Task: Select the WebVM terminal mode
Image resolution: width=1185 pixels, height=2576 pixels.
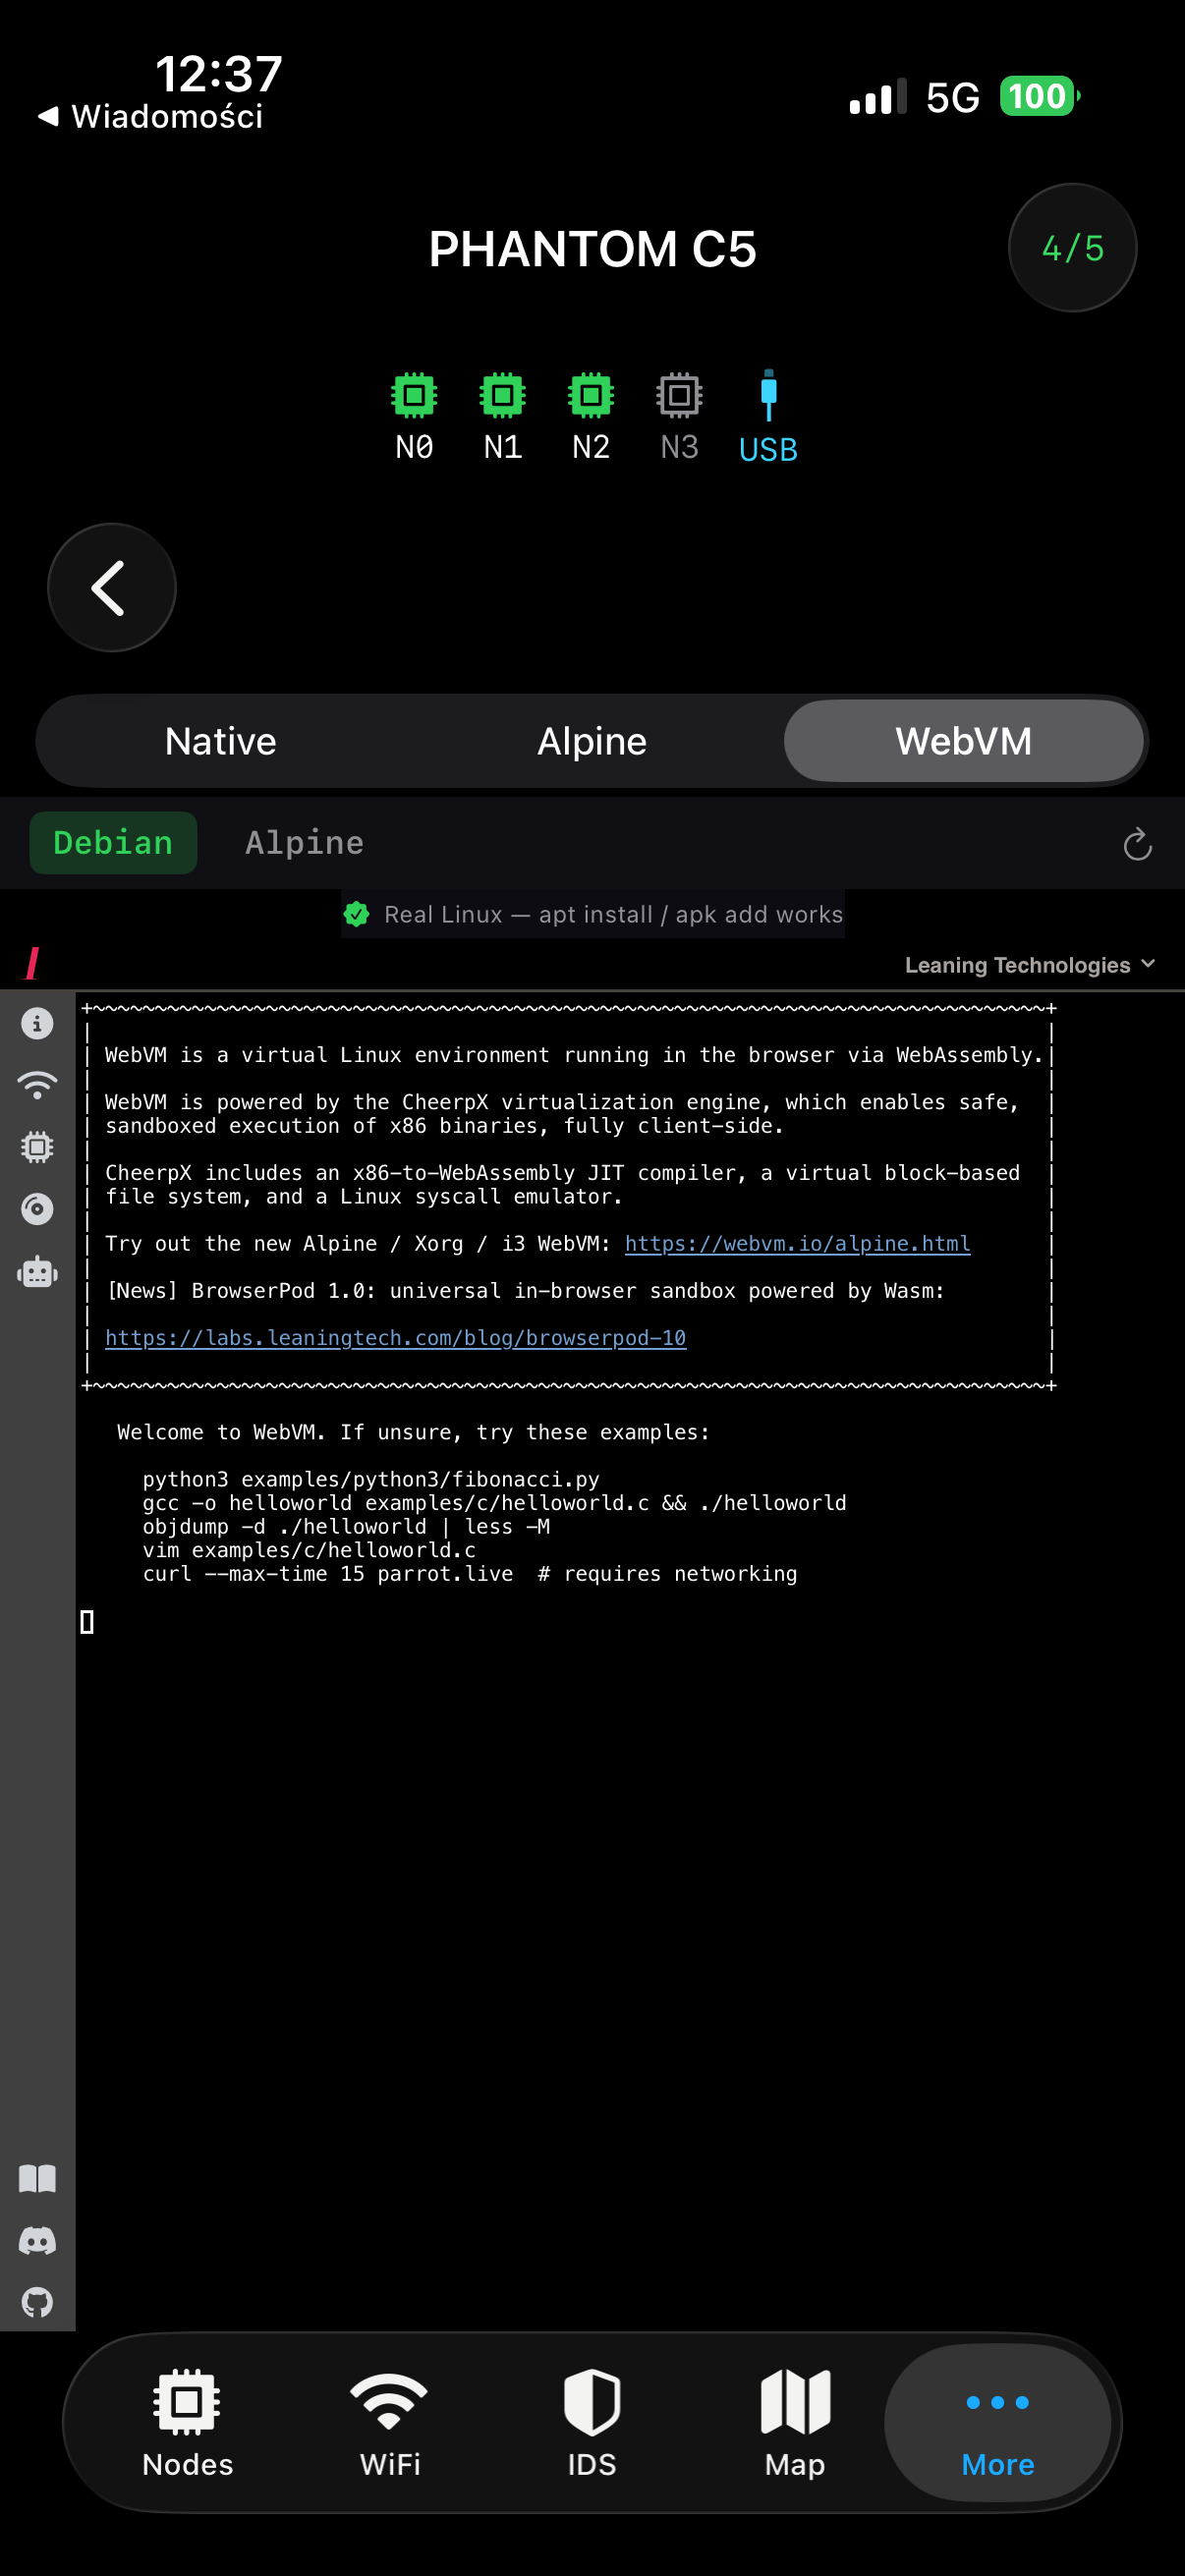Action: coord(963,741)
